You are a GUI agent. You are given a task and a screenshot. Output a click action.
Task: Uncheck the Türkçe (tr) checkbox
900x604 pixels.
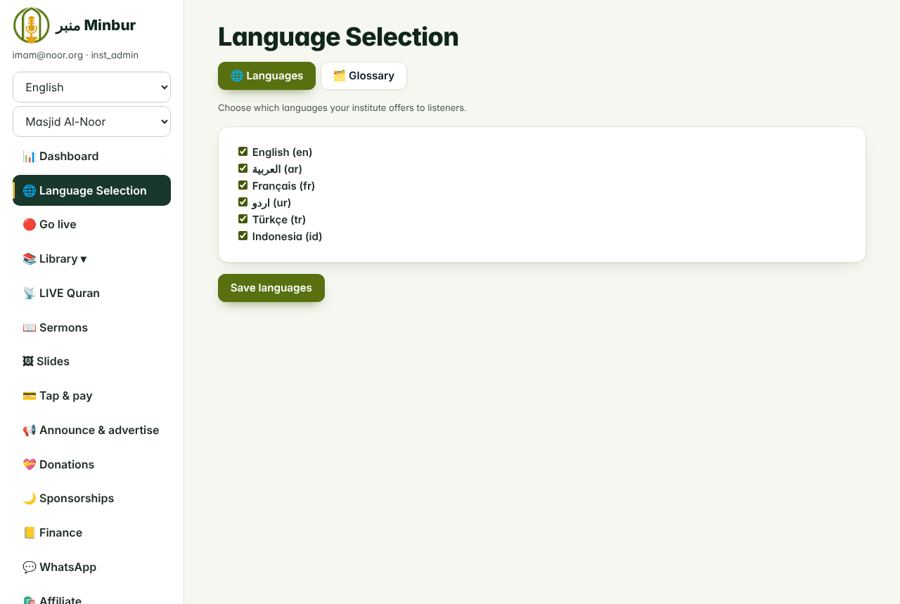click(243, 219)
